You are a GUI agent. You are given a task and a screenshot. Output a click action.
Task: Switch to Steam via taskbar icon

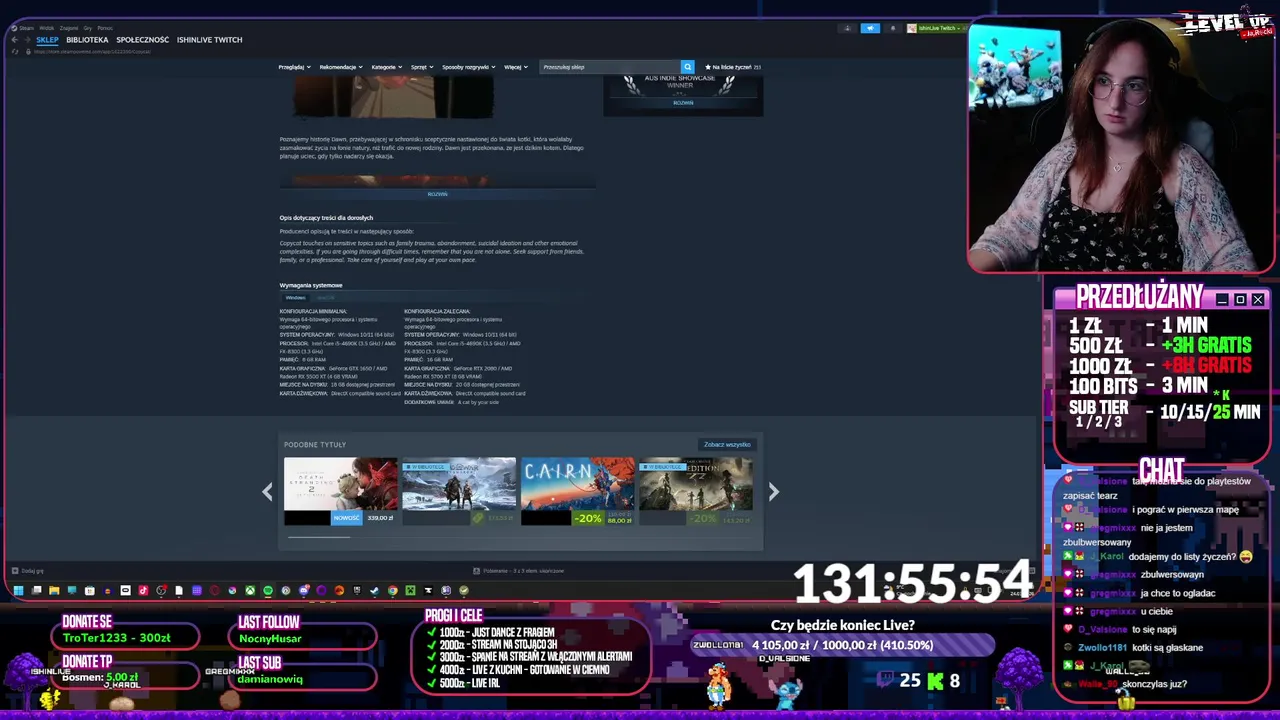pyautogui.click(x=374, y=590)
